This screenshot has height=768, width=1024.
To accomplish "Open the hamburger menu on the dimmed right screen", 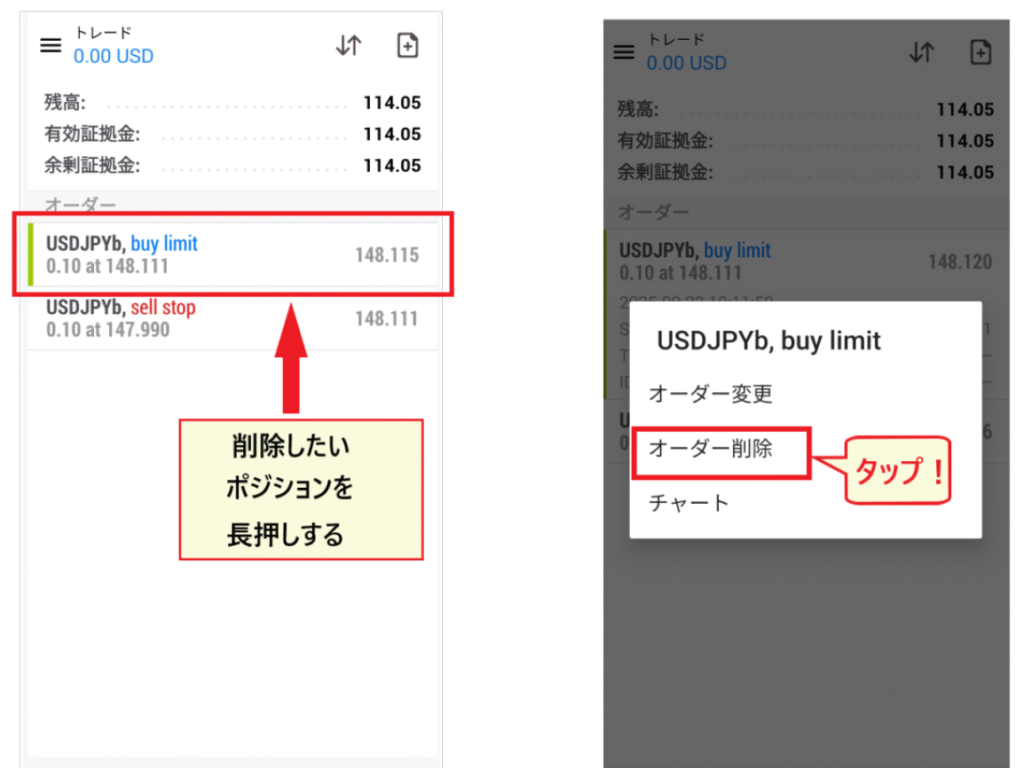I will pyautogui.click(x=624, y=52).
